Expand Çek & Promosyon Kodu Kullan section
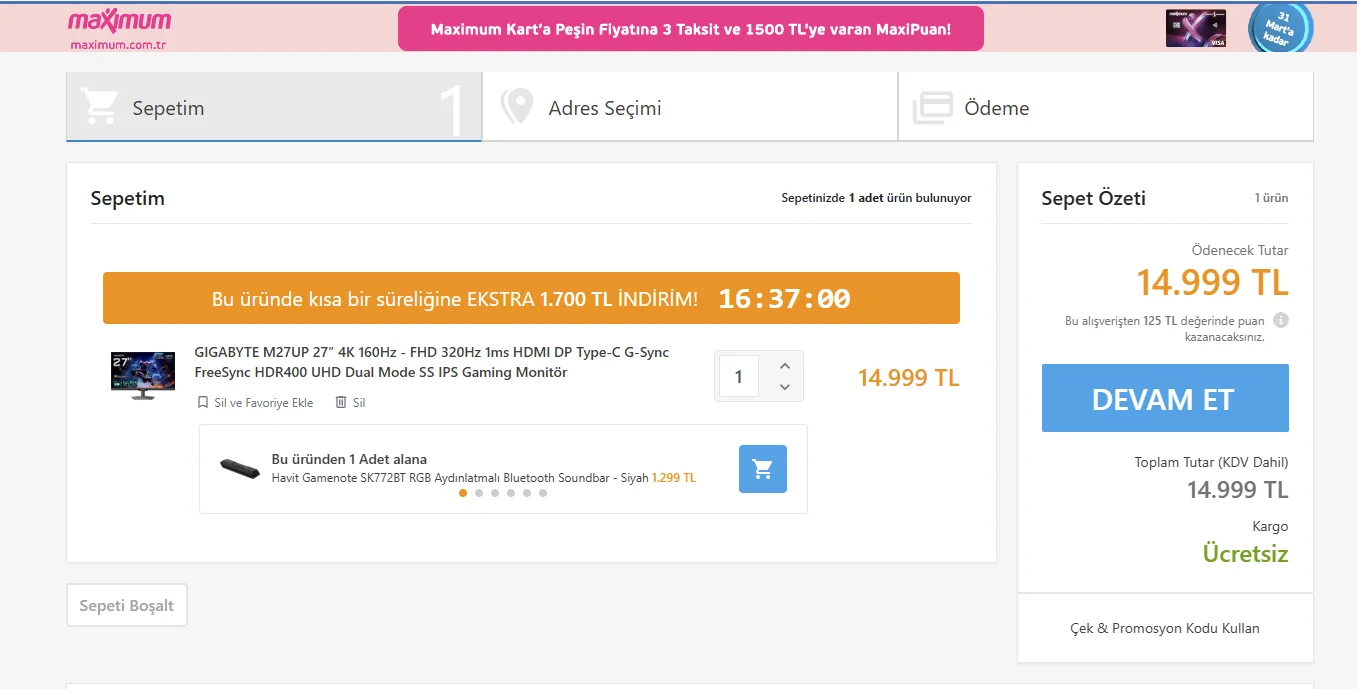1357x689 pixels. [1165, 628]
